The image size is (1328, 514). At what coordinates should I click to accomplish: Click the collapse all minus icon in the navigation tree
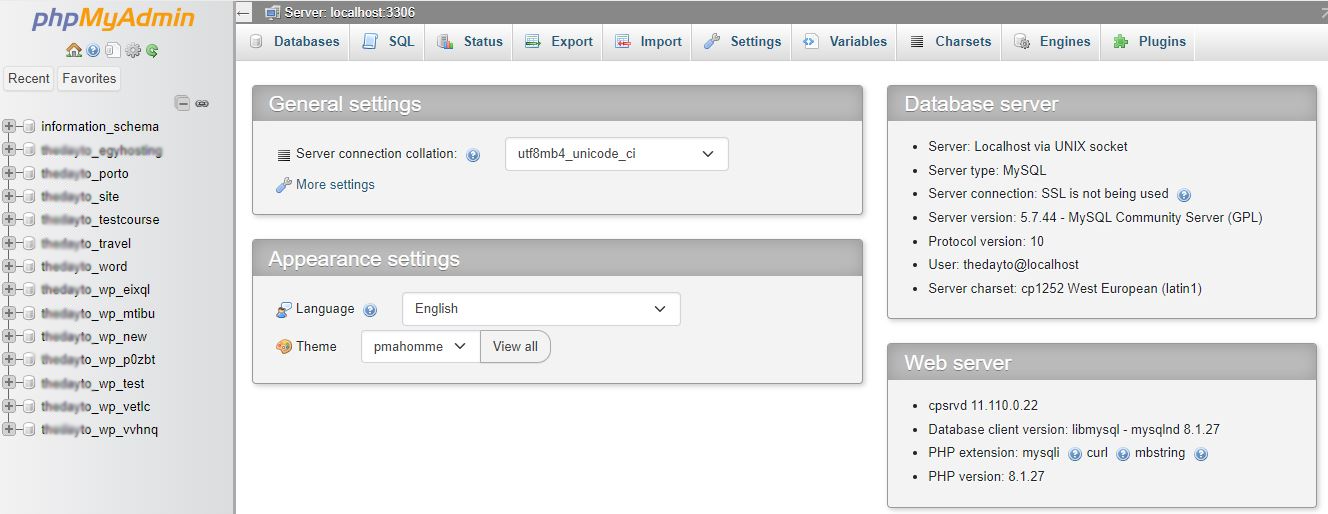click(x=182, y=102)
